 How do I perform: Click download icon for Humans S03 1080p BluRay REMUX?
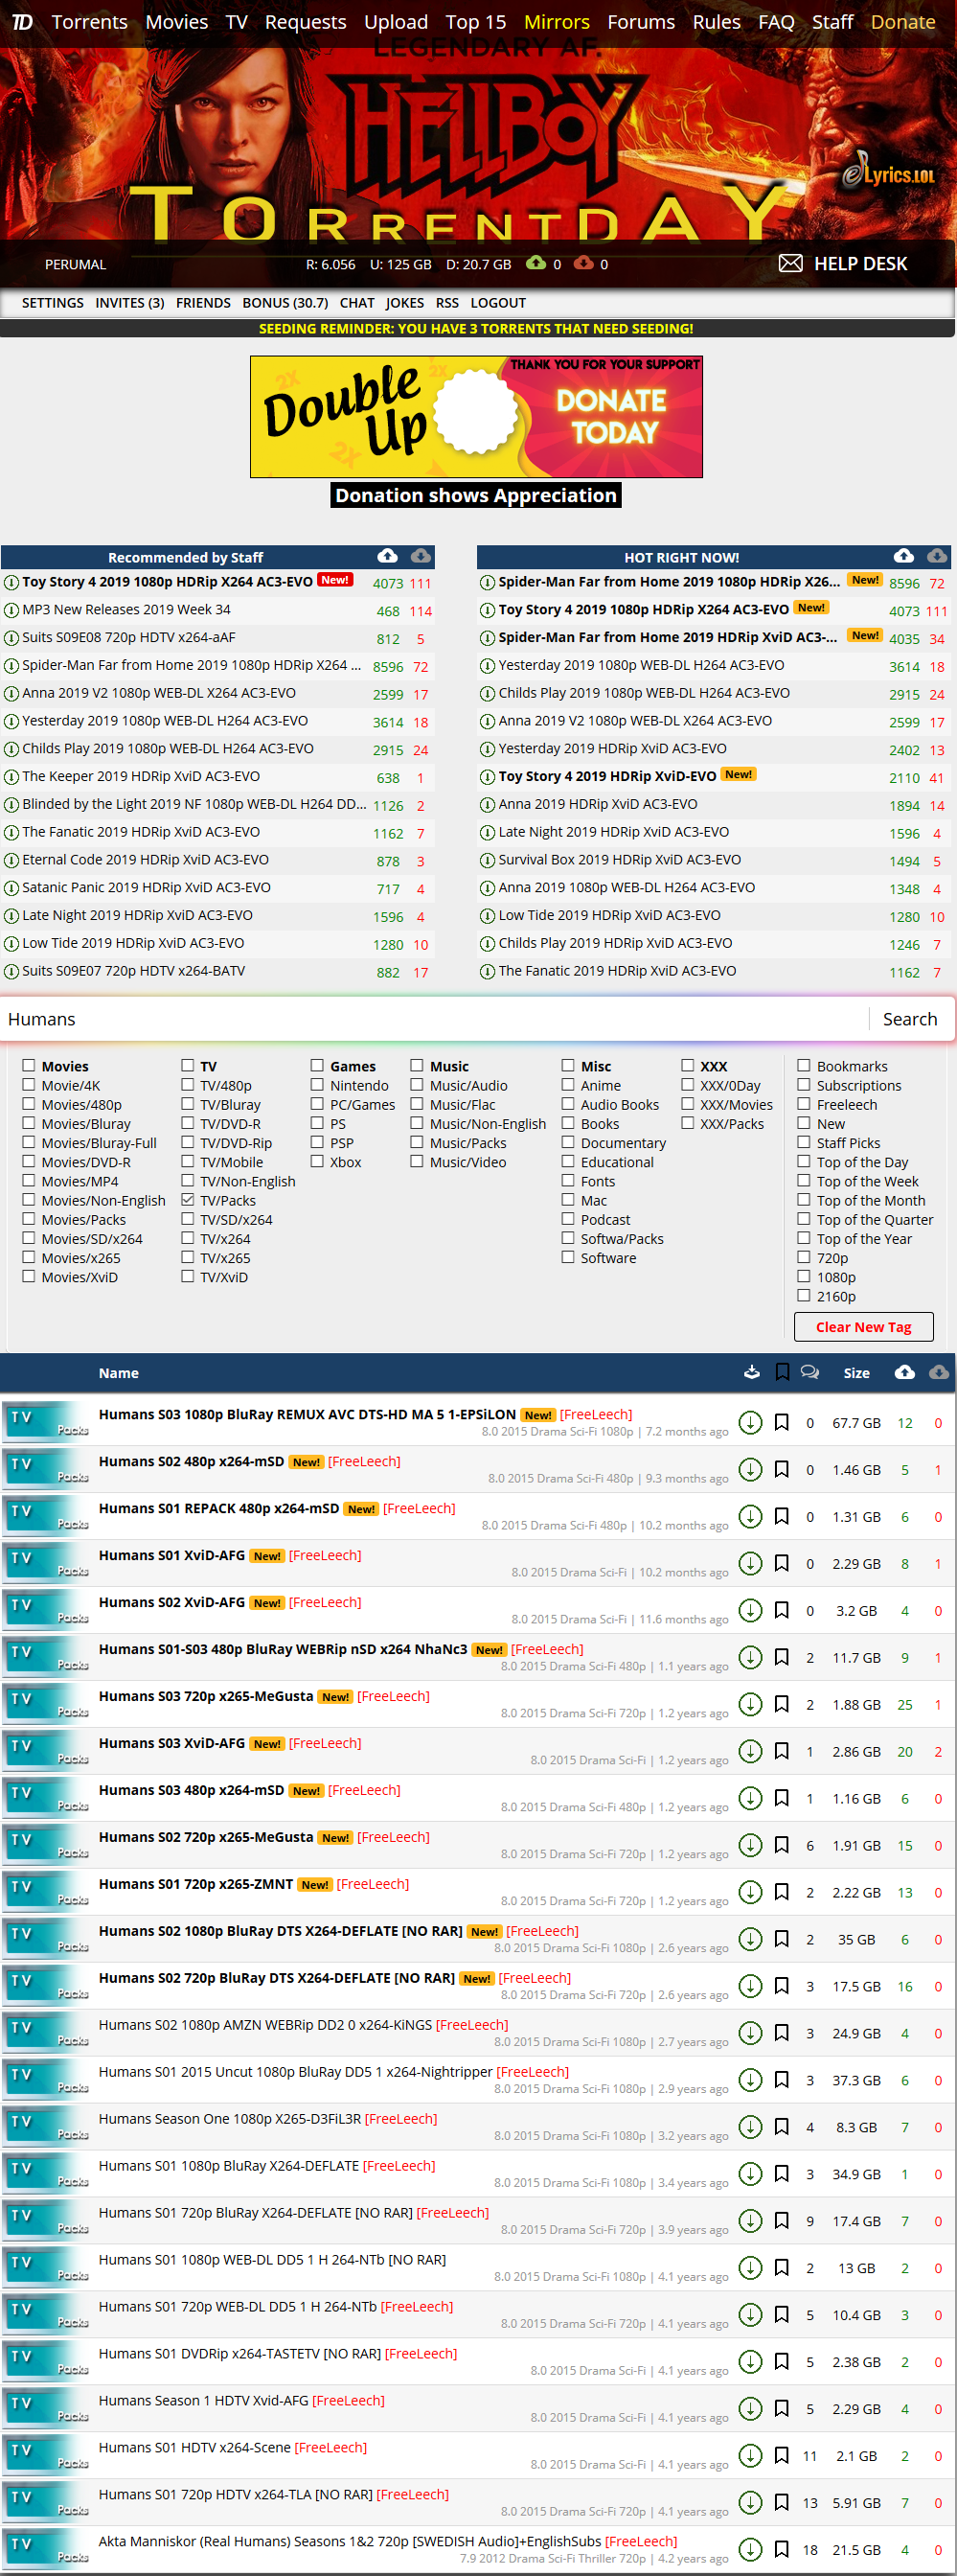(750, 1422)
